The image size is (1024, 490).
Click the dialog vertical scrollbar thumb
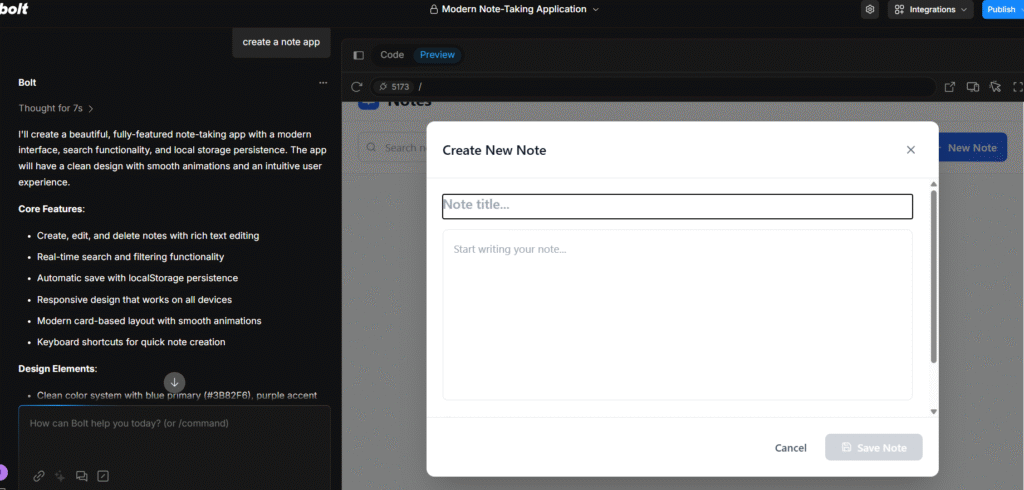pos(933,276)
